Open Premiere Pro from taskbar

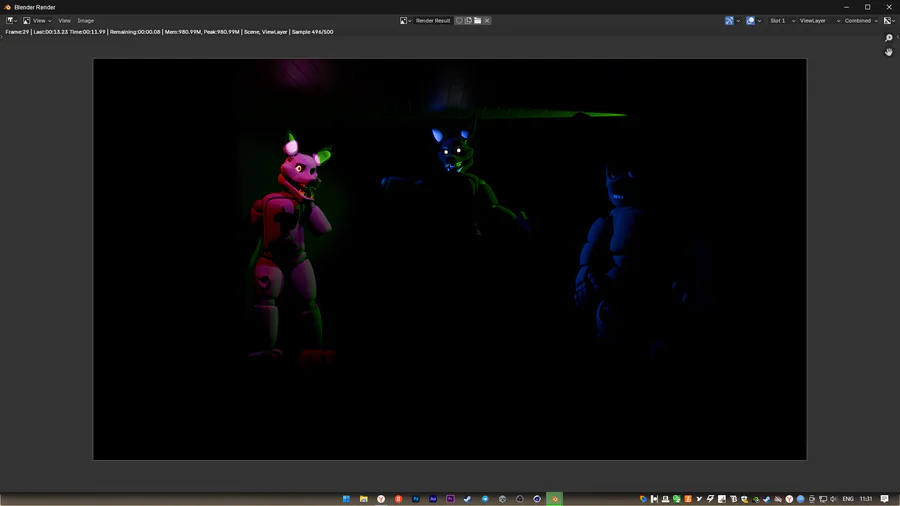click(450, 499)
